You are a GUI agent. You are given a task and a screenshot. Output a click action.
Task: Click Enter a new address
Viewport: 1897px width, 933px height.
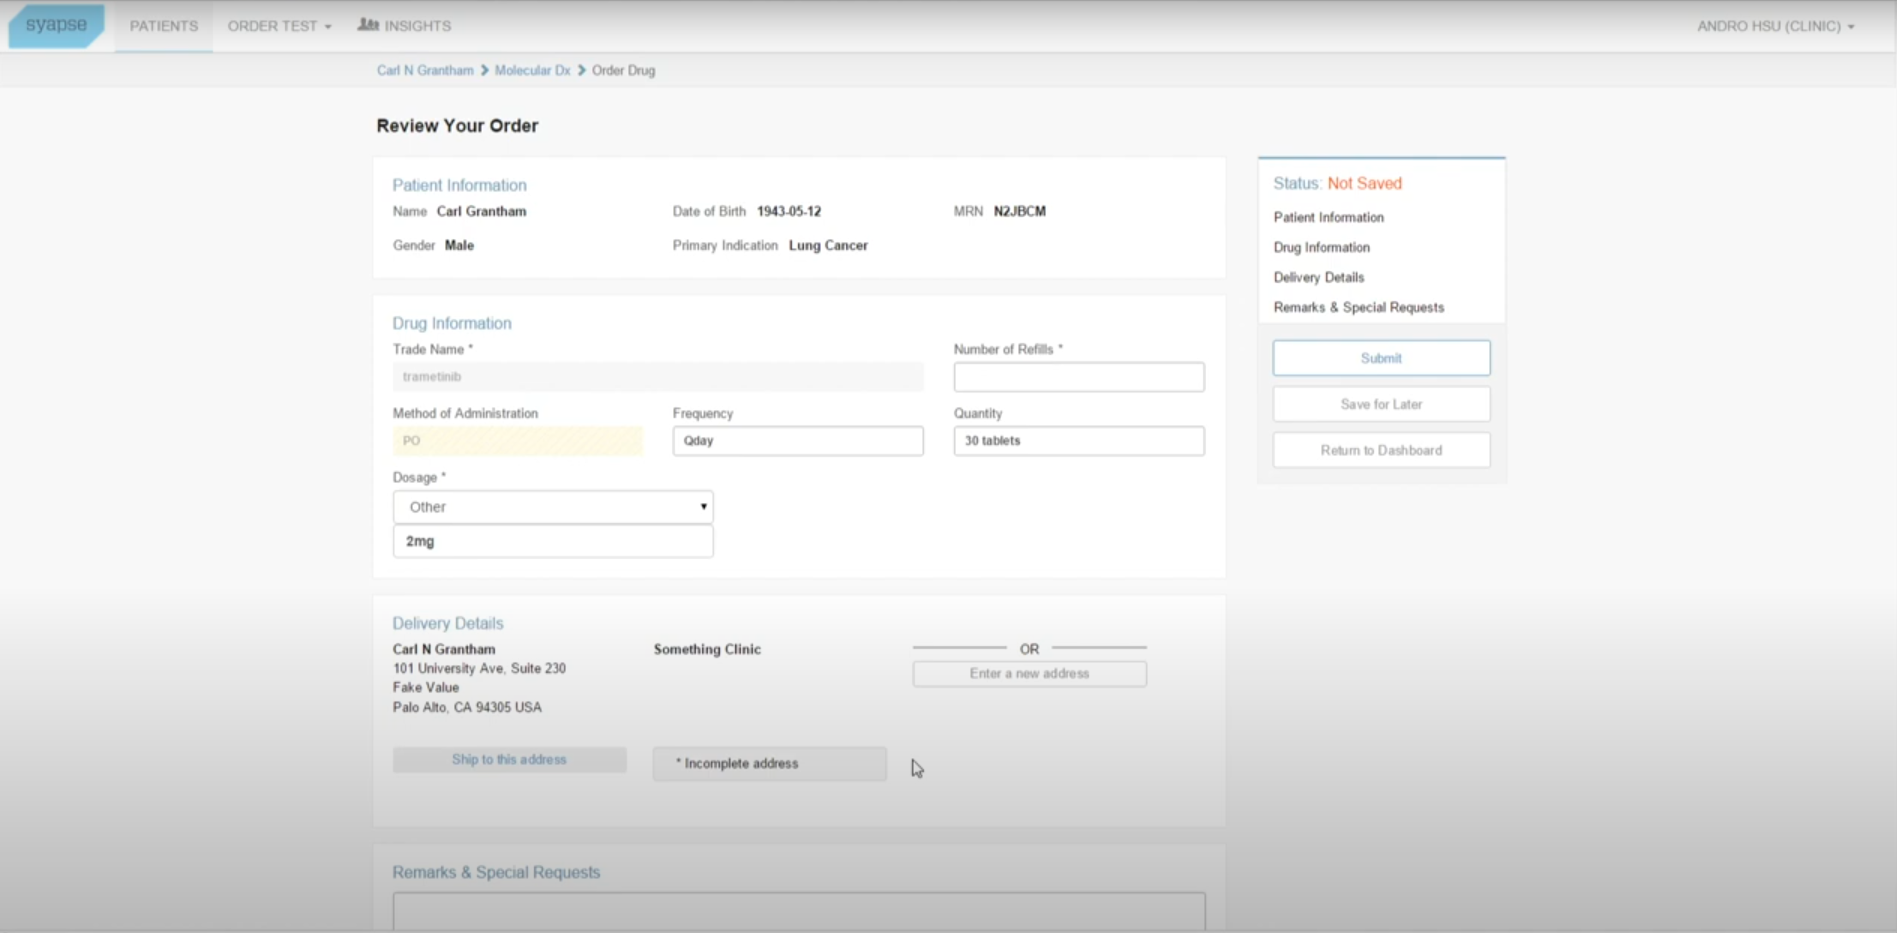pyautogui.click(x=1029, y=674)
